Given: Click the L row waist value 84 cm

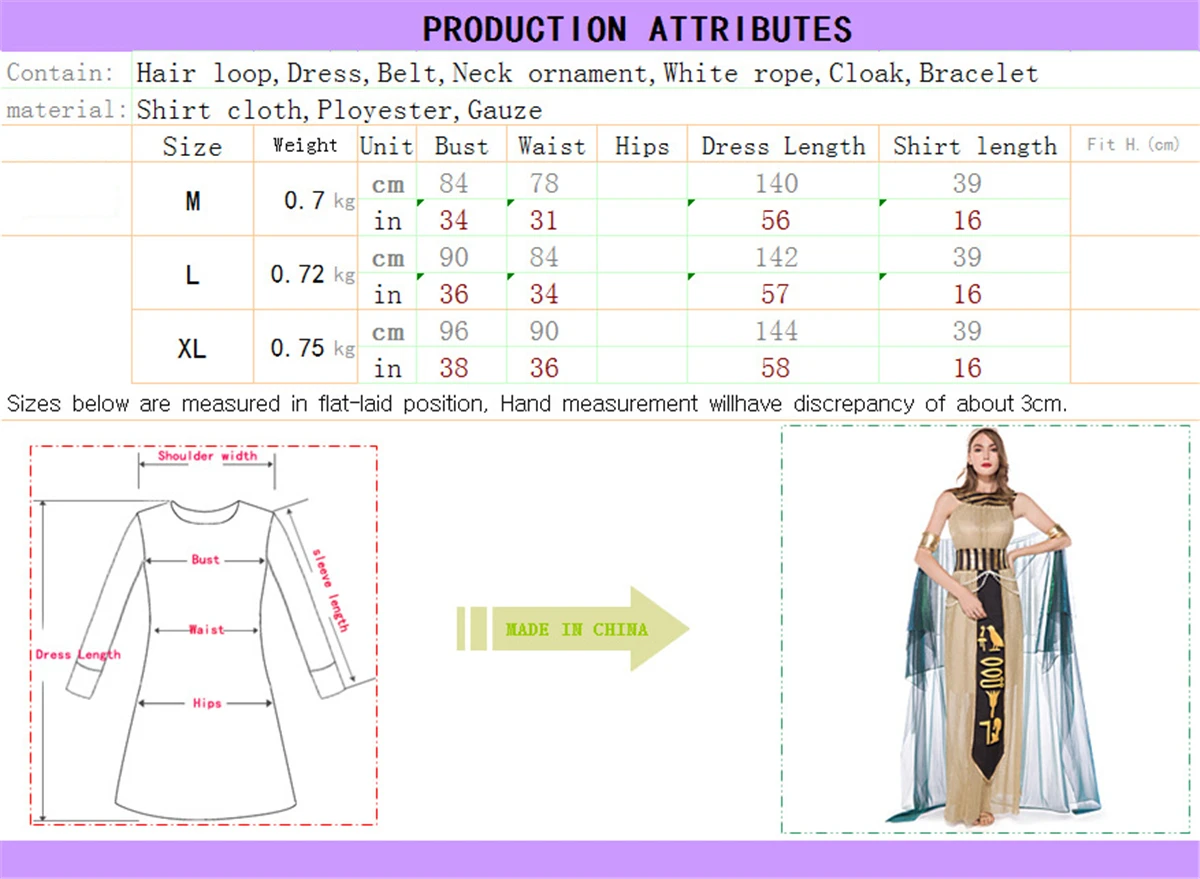Looking at the screenshot, I should click(x=544, y=258).
